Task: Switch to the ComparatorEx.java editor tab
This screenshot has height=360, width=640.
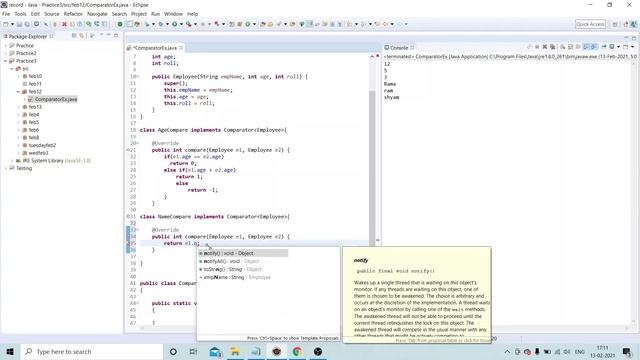Action: click(x=155, y=48)
